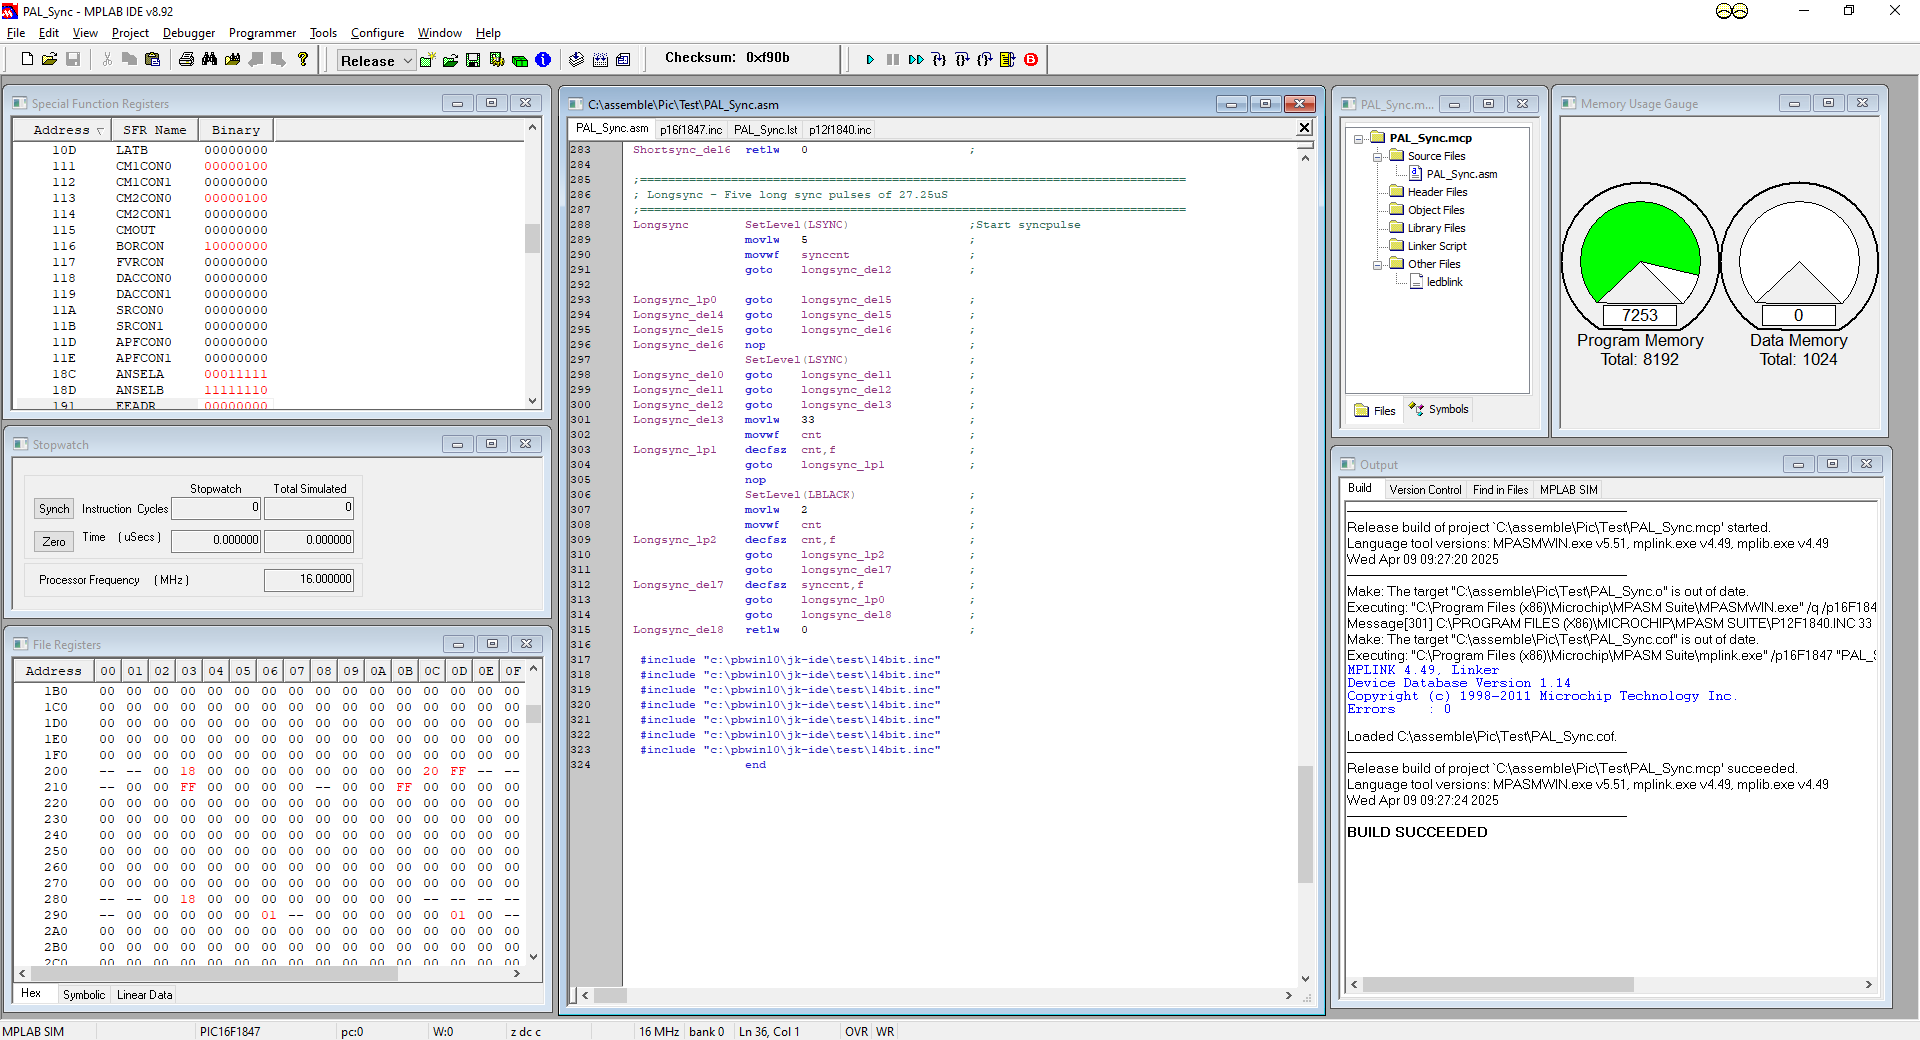
Task: Click the New File toolbar icon
Action: (x=27, y=59)
